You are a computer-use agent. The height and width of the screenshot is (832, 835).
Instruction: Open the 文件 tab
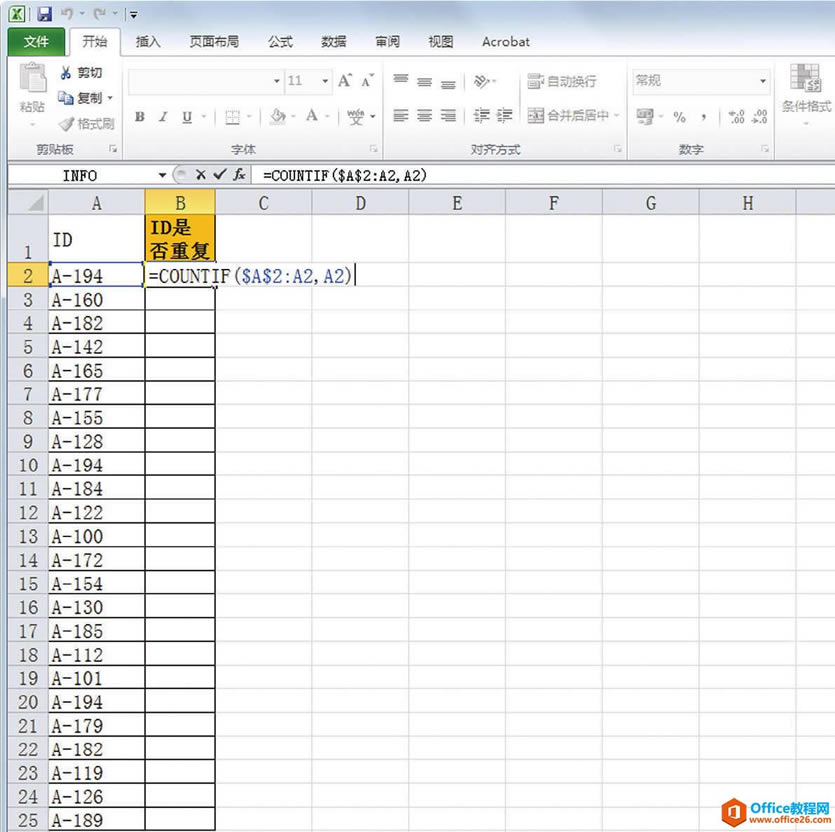coord(36,42)
